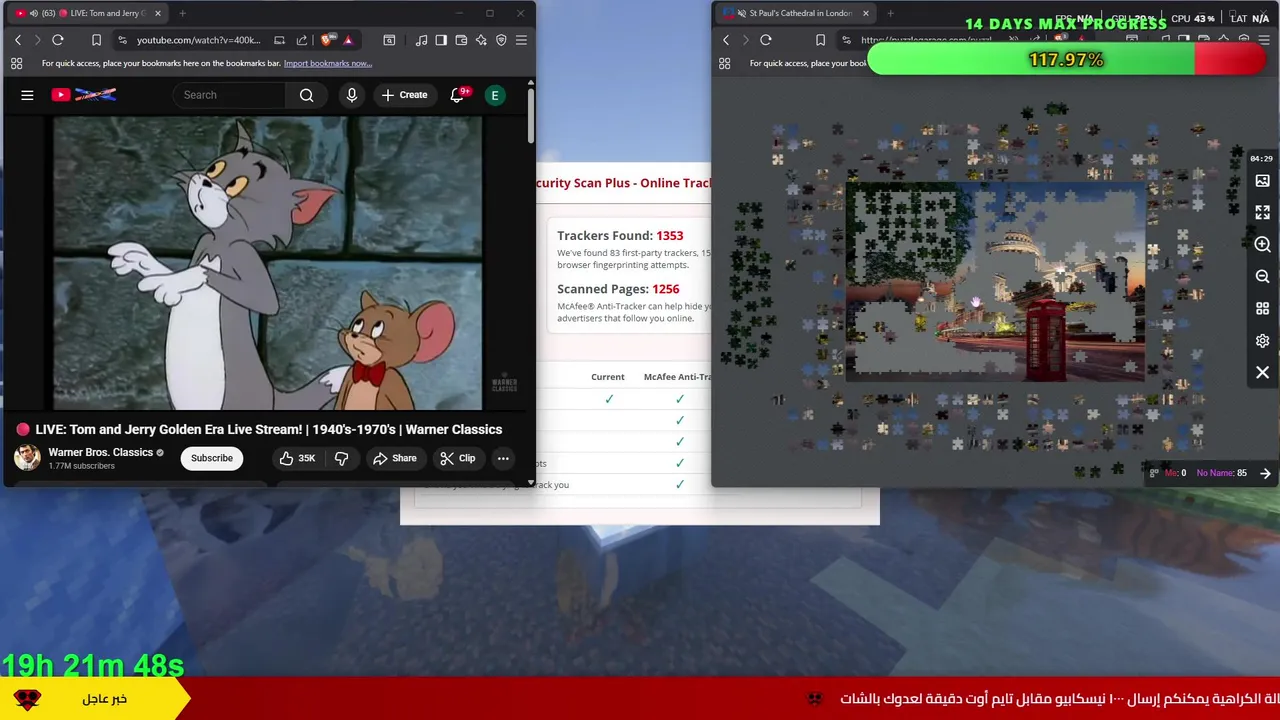Click Warner Bros. Classics channel avatar
This screenshot has height=720, width=1280.
[27, 458]
